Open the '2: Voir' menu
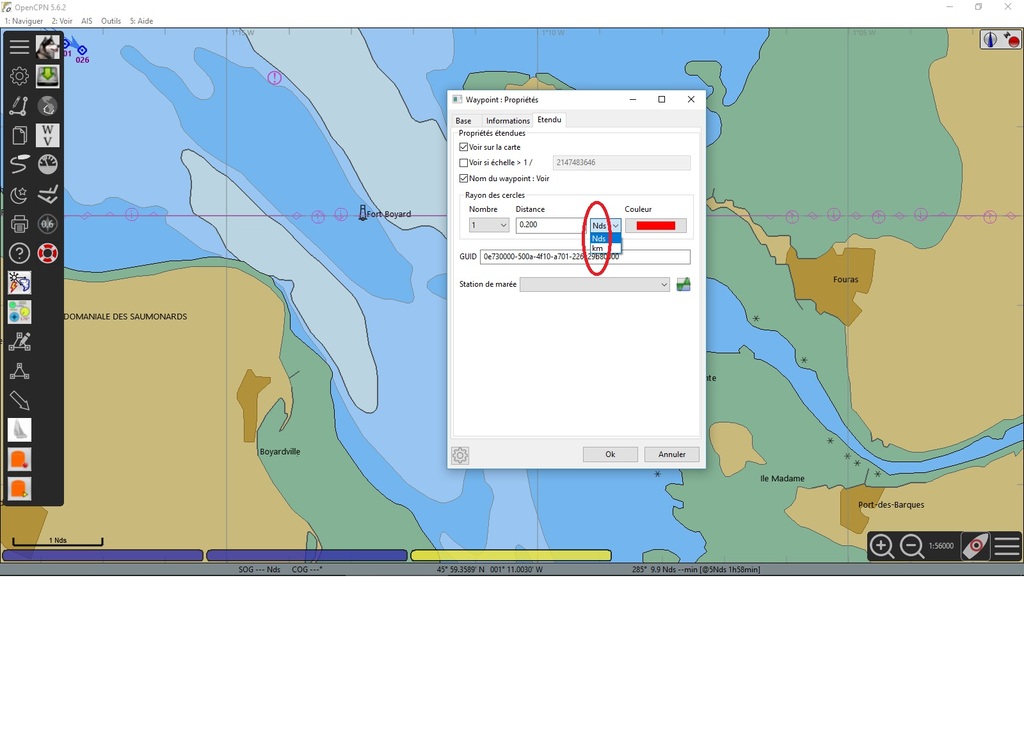 pos(62,21)
